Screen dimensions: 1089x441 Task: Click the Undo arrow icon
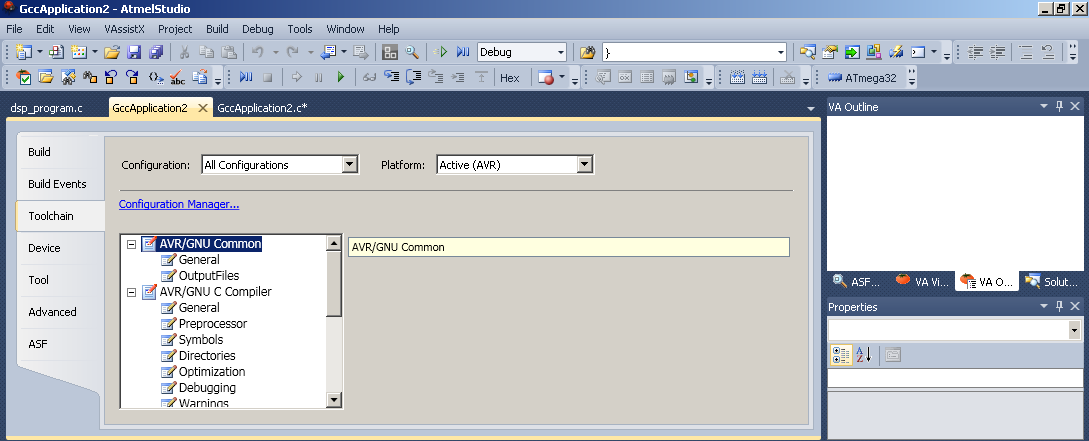258,52
